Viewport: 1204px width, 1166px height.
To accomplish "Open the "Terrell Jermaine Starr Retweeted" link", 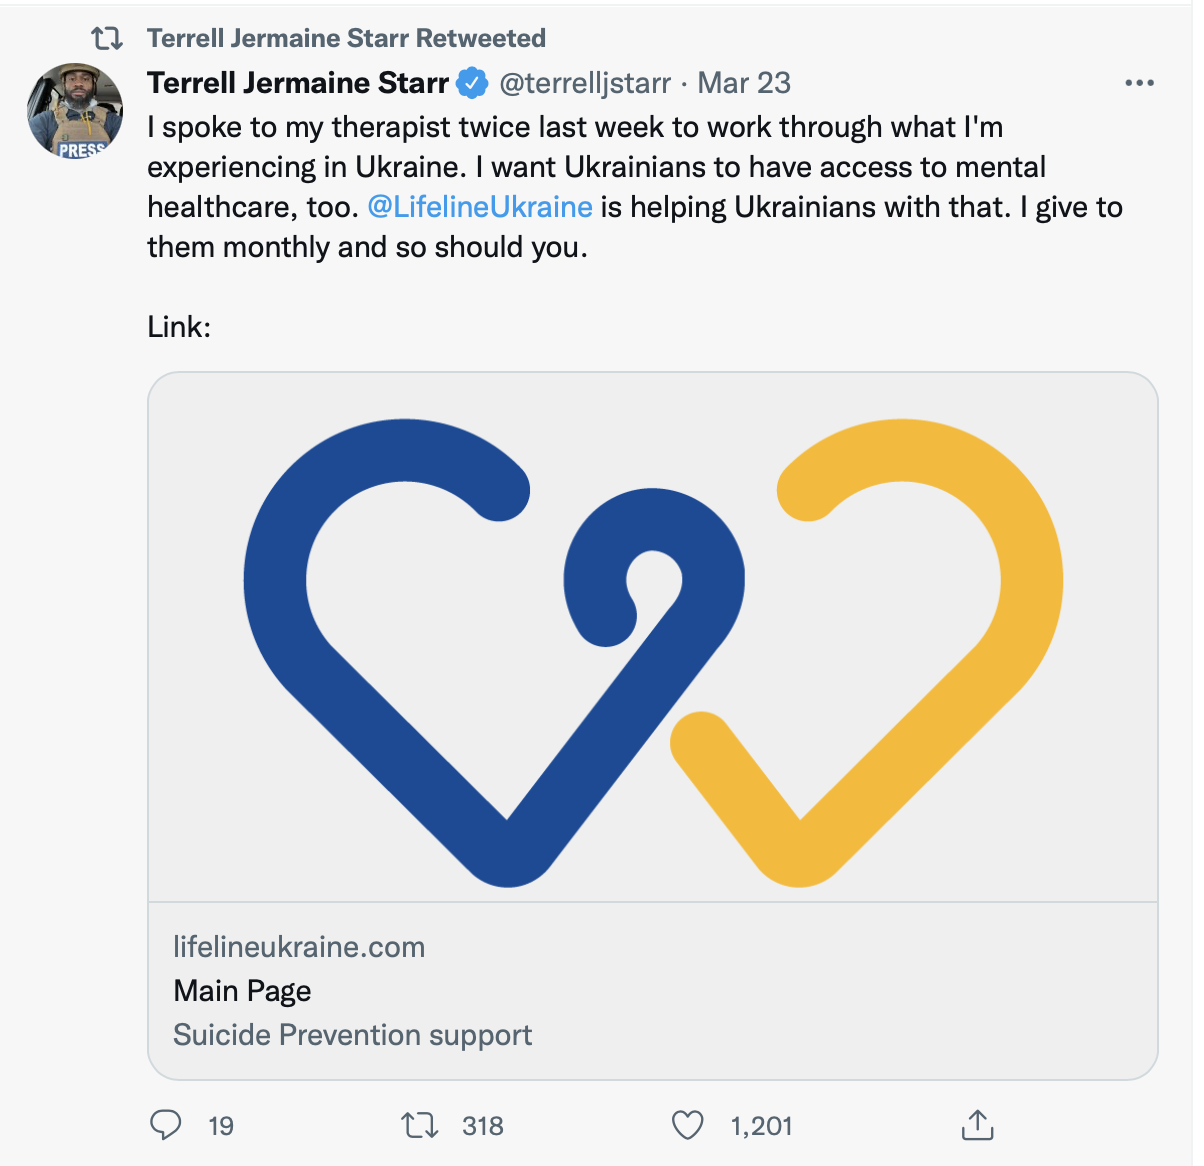I will 346,39.
